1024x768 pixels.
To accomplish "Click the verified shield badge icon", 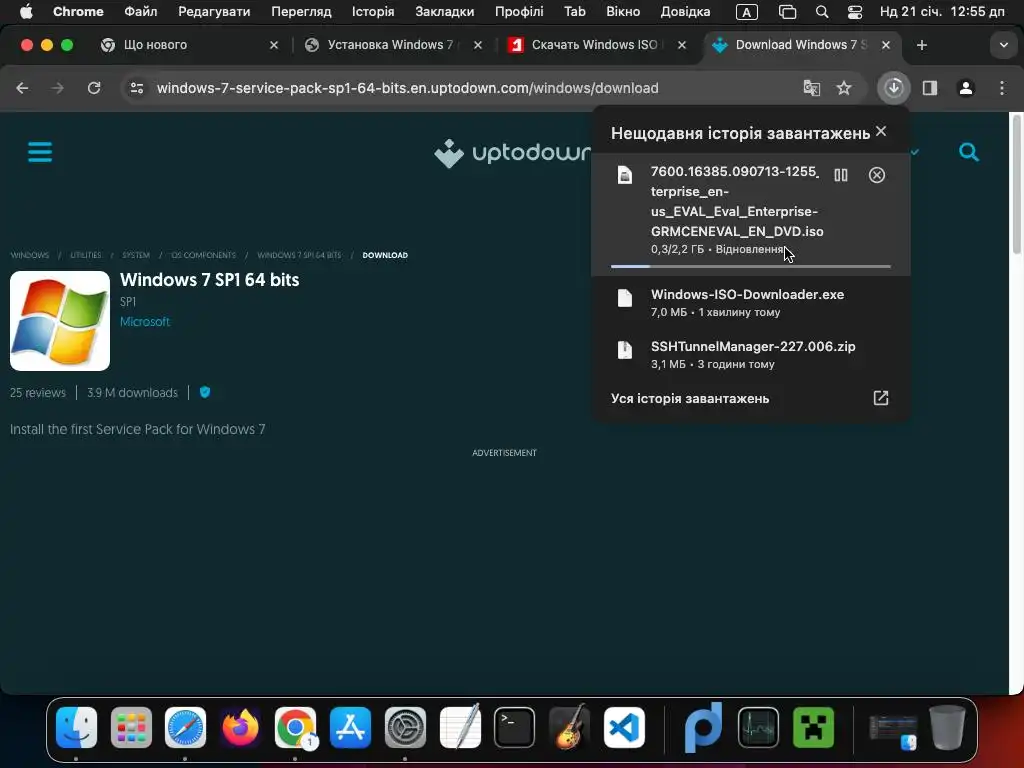I will [204, 392].
